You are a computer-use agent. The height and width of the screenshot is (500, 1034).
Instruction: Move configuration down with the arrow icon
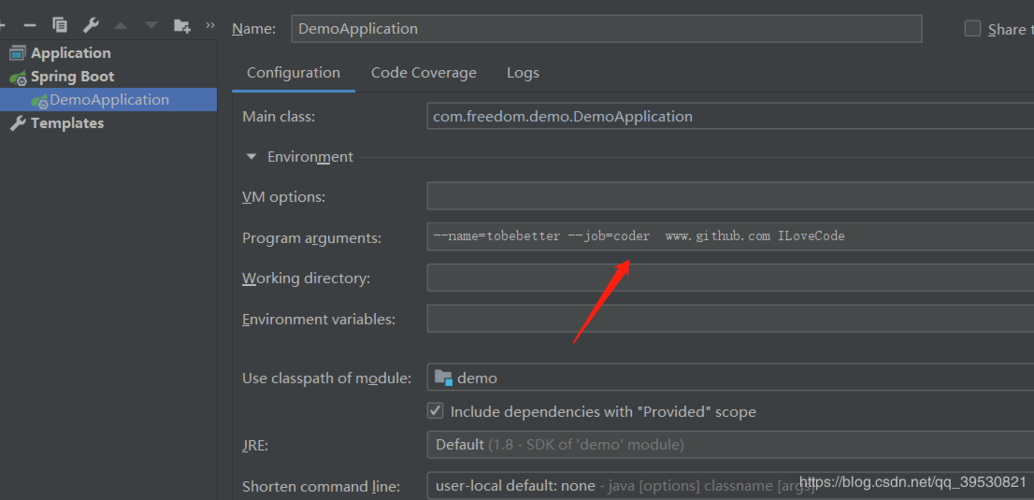pyautogui.click(x=151, y=26)
